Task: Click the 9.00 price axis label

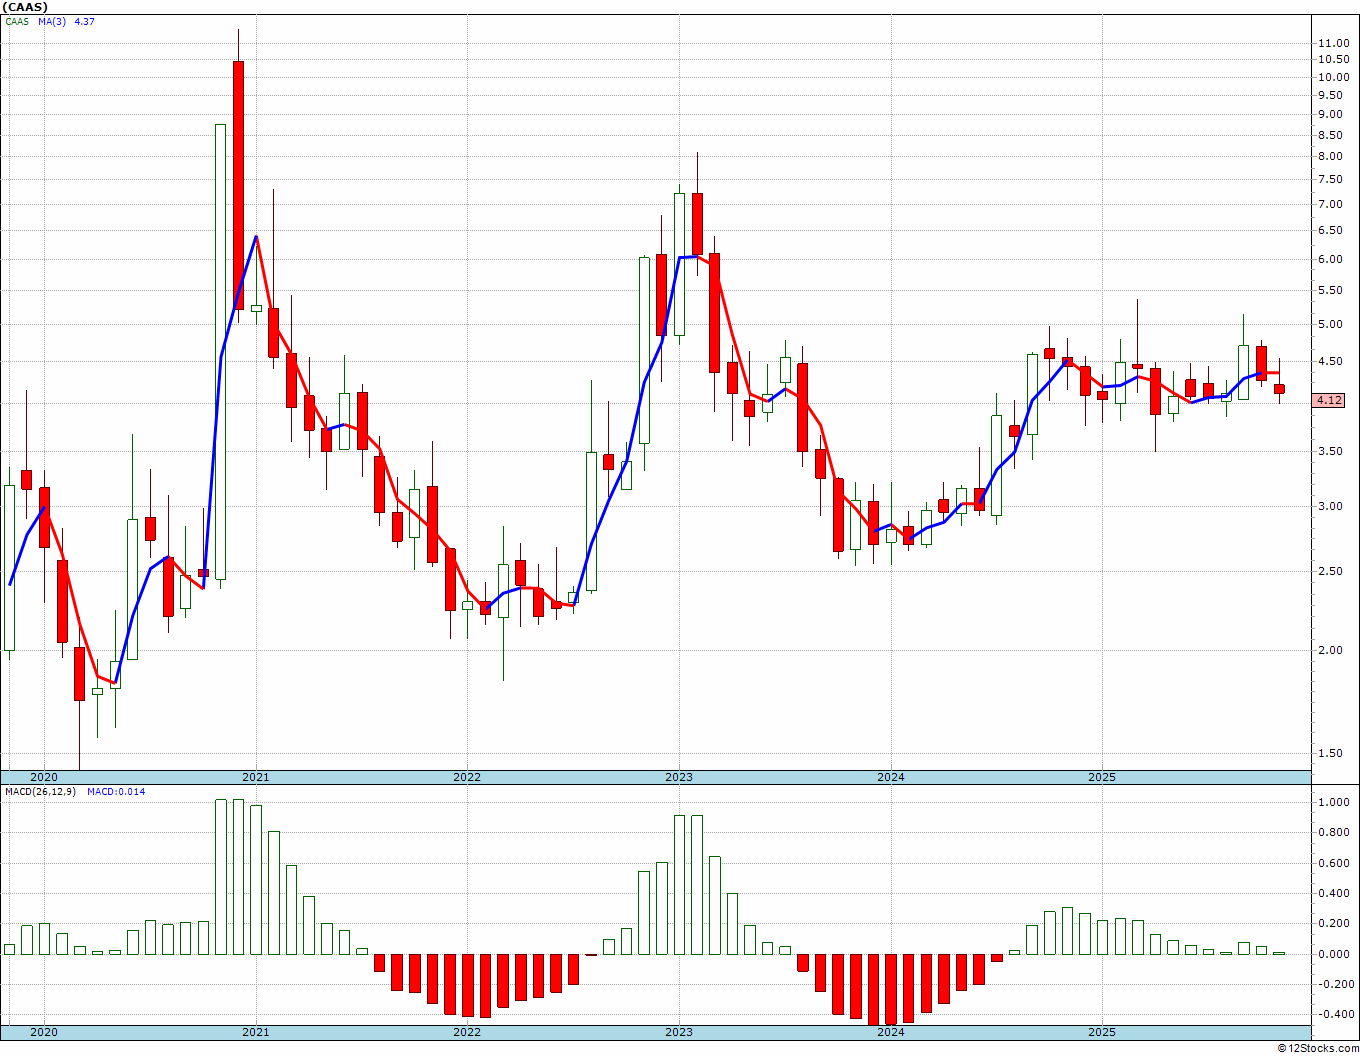Action: [x=1331, y=114]
